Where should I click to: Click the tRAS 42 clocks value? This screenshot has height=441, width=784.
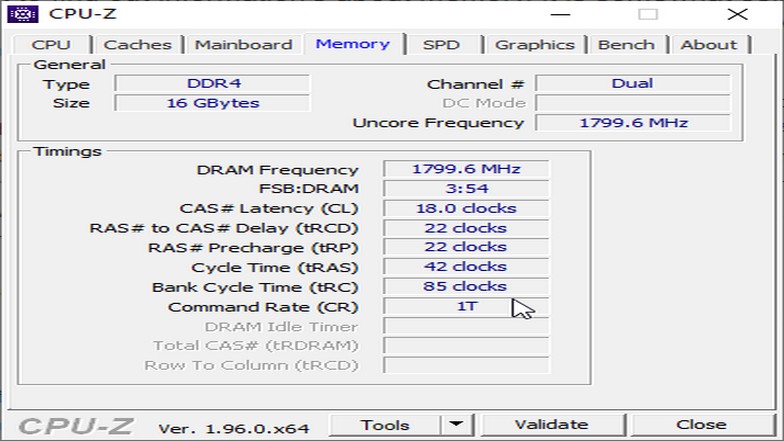tap(466, 266)
